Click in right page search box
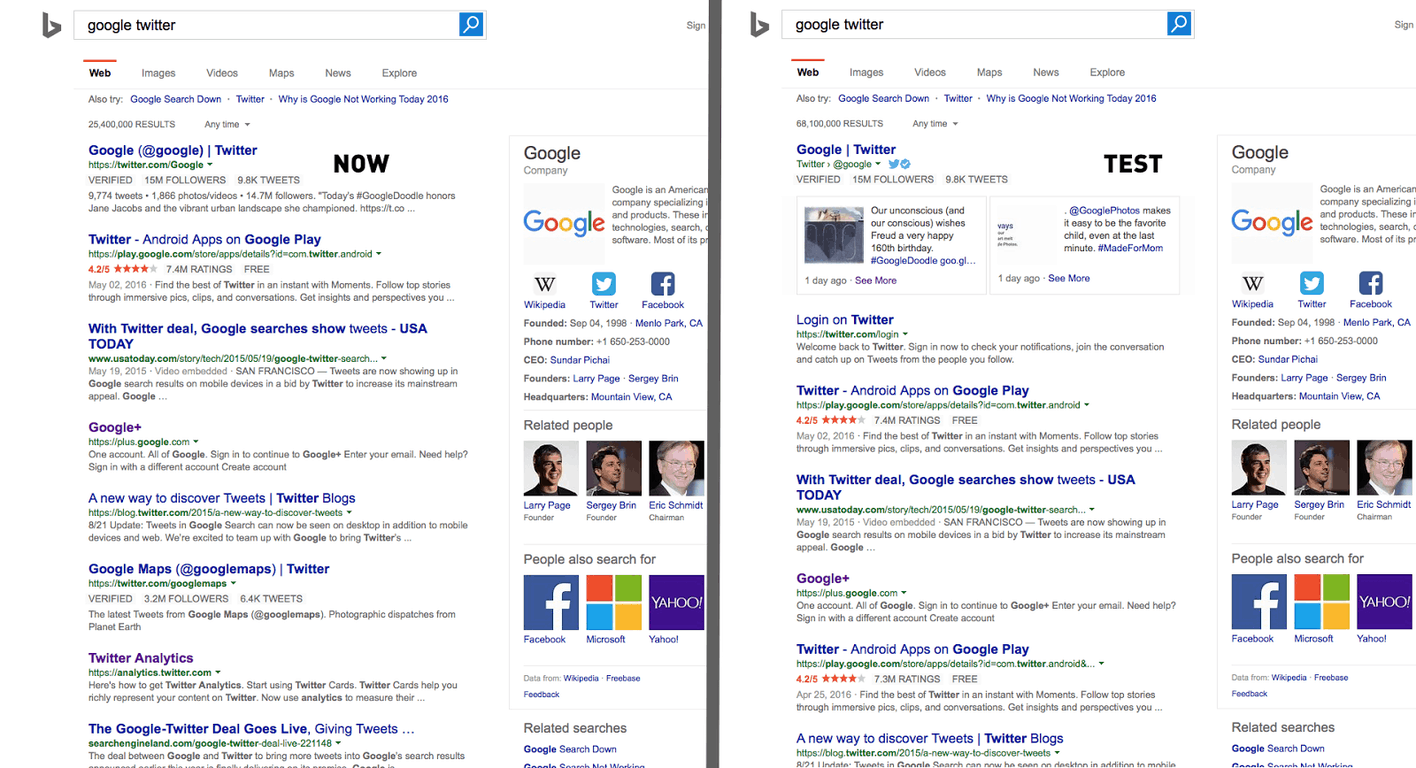 (x=974, y=24)
